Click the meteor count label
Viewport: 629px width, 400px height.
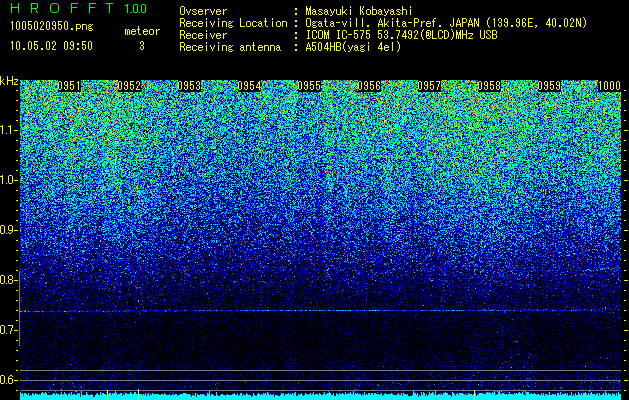point(142,31)
